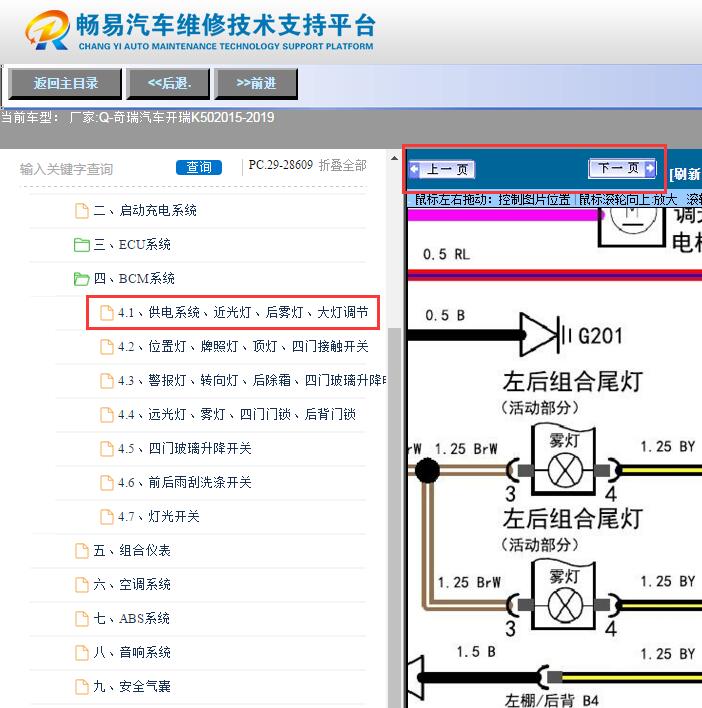Click the tree panel scrollbar up arrow
This screenshot has width=702, height=708.
point(394,158)
